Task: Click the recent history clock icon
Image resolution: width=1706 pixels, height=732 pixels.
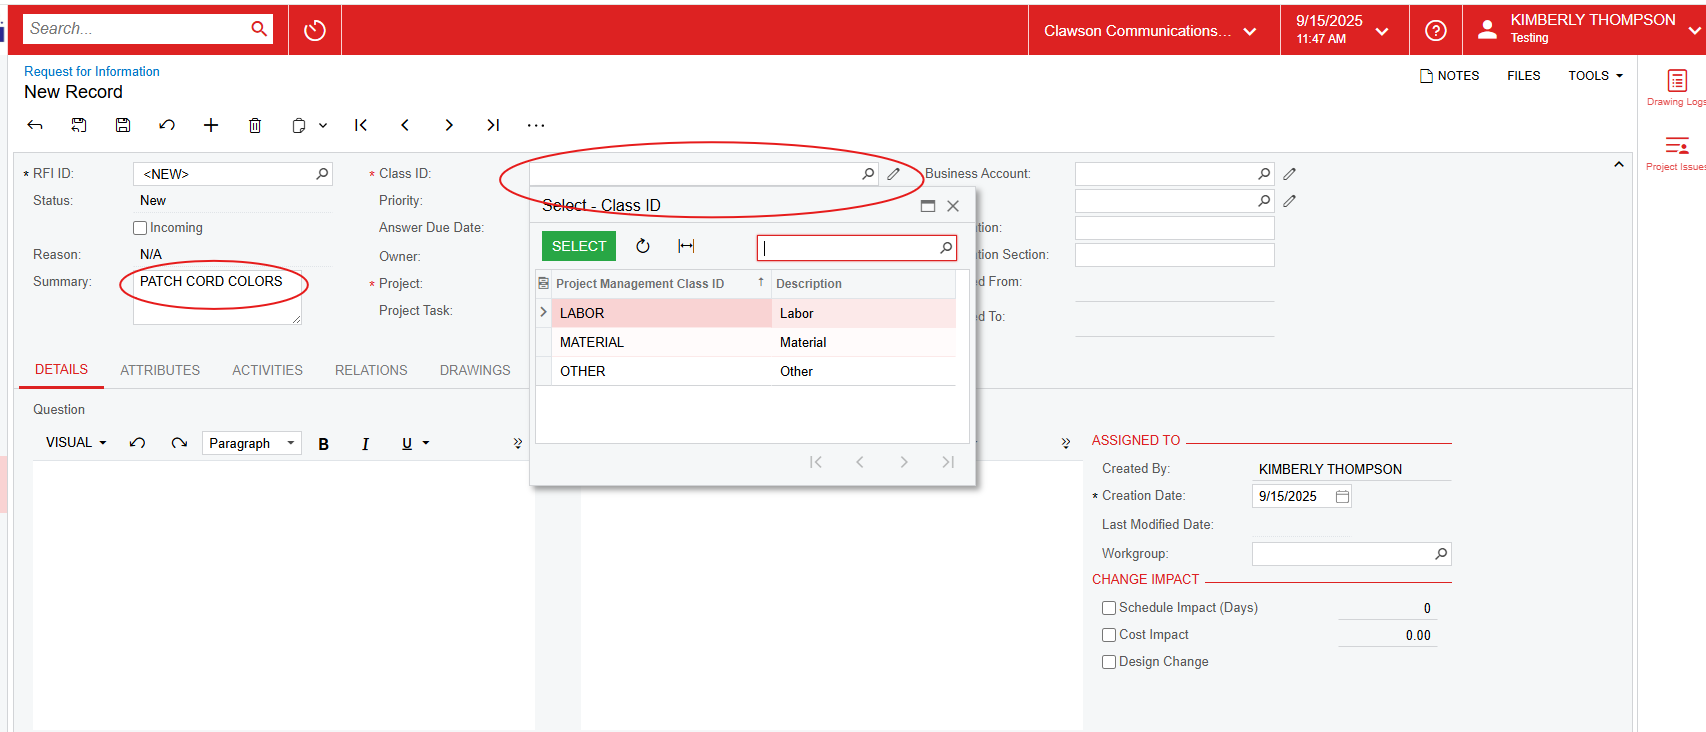Action: pos(315,30)
